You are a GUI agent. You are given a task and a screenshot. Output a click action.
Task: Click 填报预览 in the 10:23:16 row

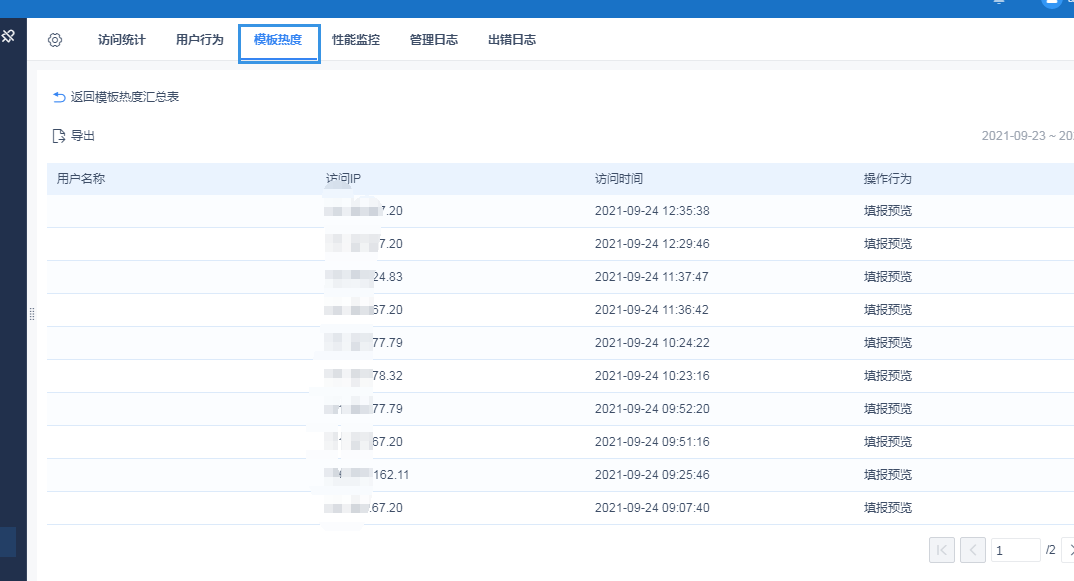point(888,375)
